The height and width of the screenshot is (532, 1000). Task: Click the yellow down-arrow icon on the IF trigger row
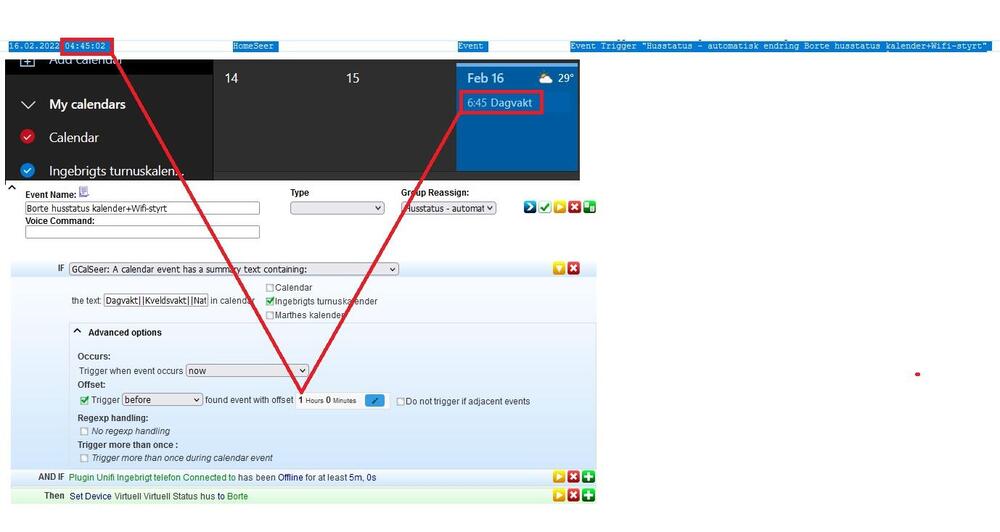(x=559, y=269)
